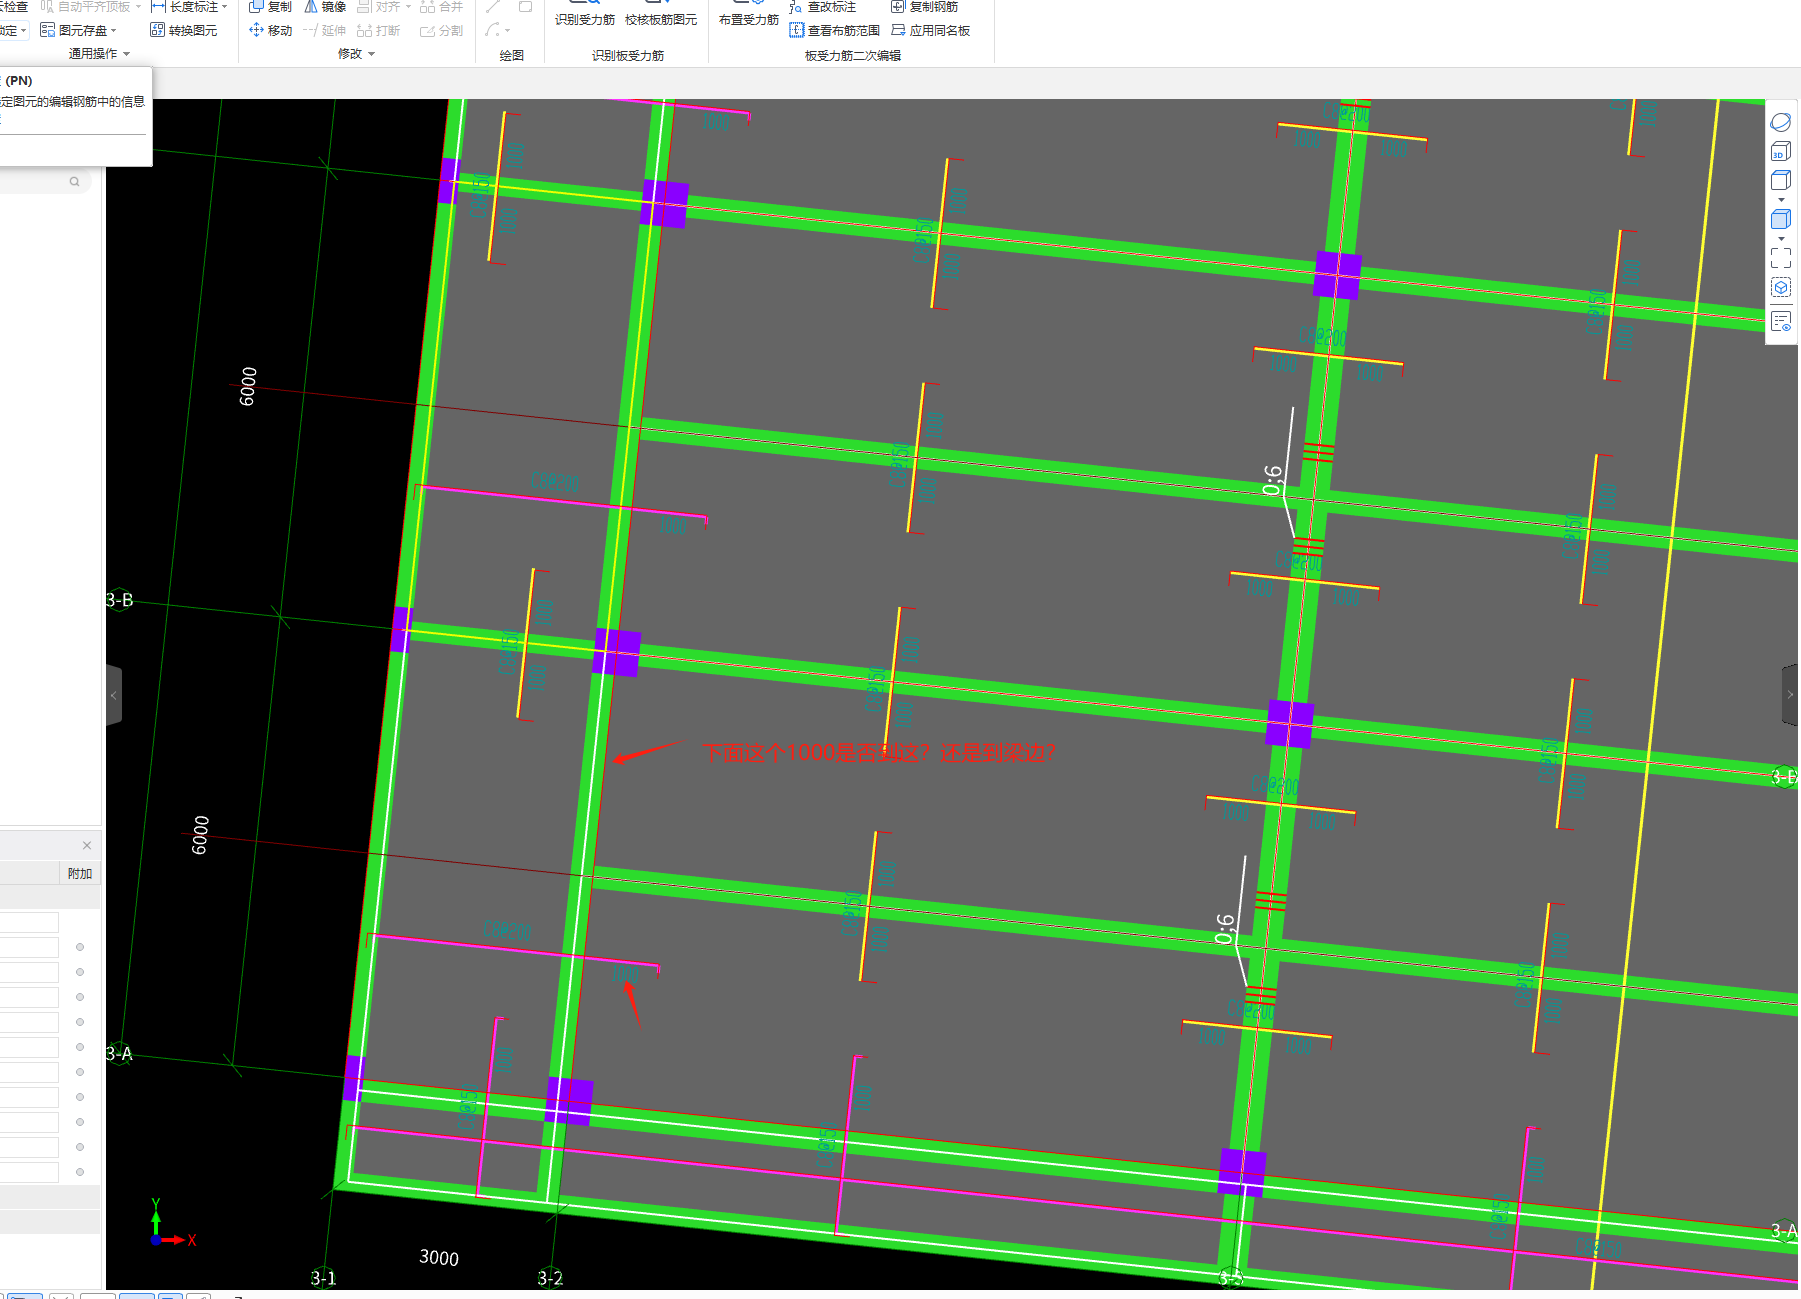1801x1299 pixels.
Task: Open dropdown arrow below solid cube icon
Action: point(1781,239)
